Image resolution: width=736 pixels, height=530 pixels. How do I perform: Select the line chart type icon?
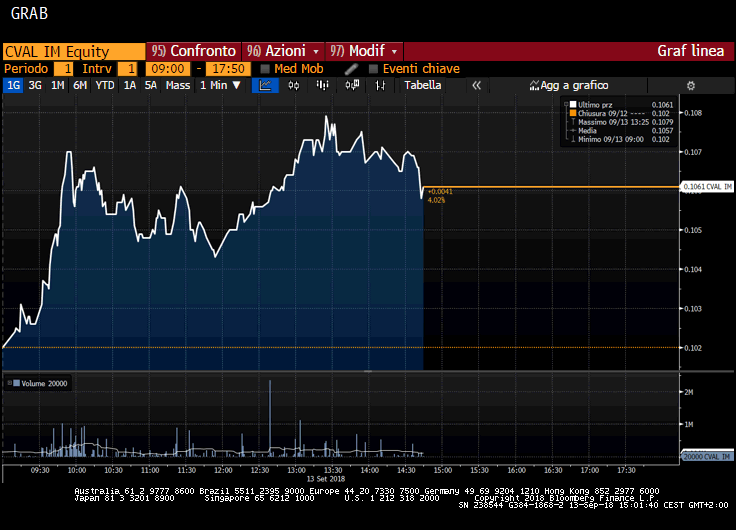[x=265, y=86]
